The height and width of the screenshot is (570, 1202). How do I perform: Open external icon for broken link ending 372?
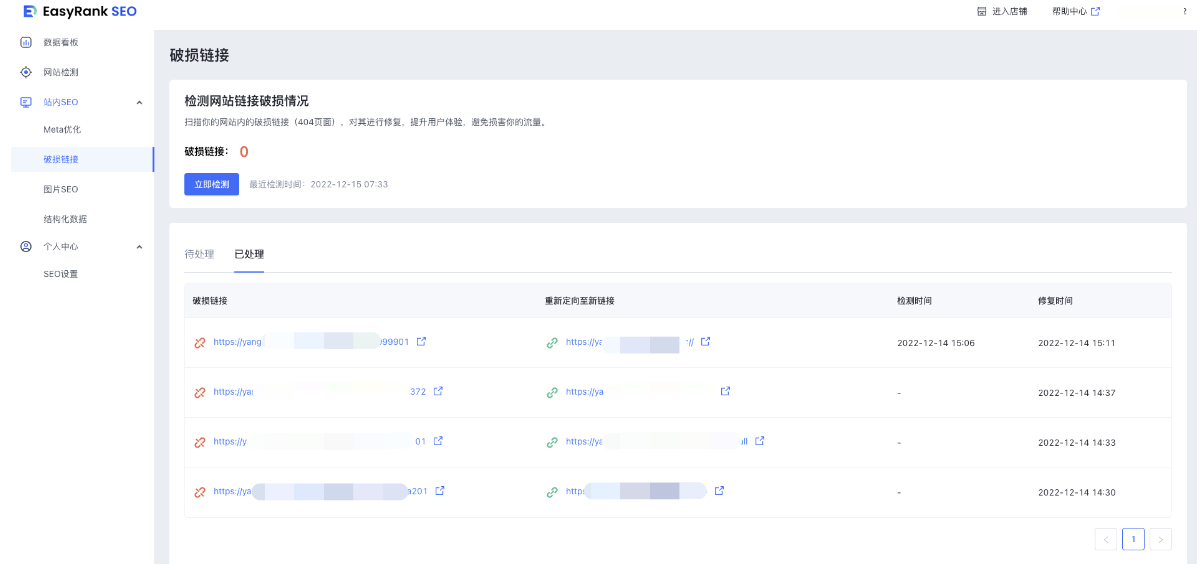tap(438, 392)
